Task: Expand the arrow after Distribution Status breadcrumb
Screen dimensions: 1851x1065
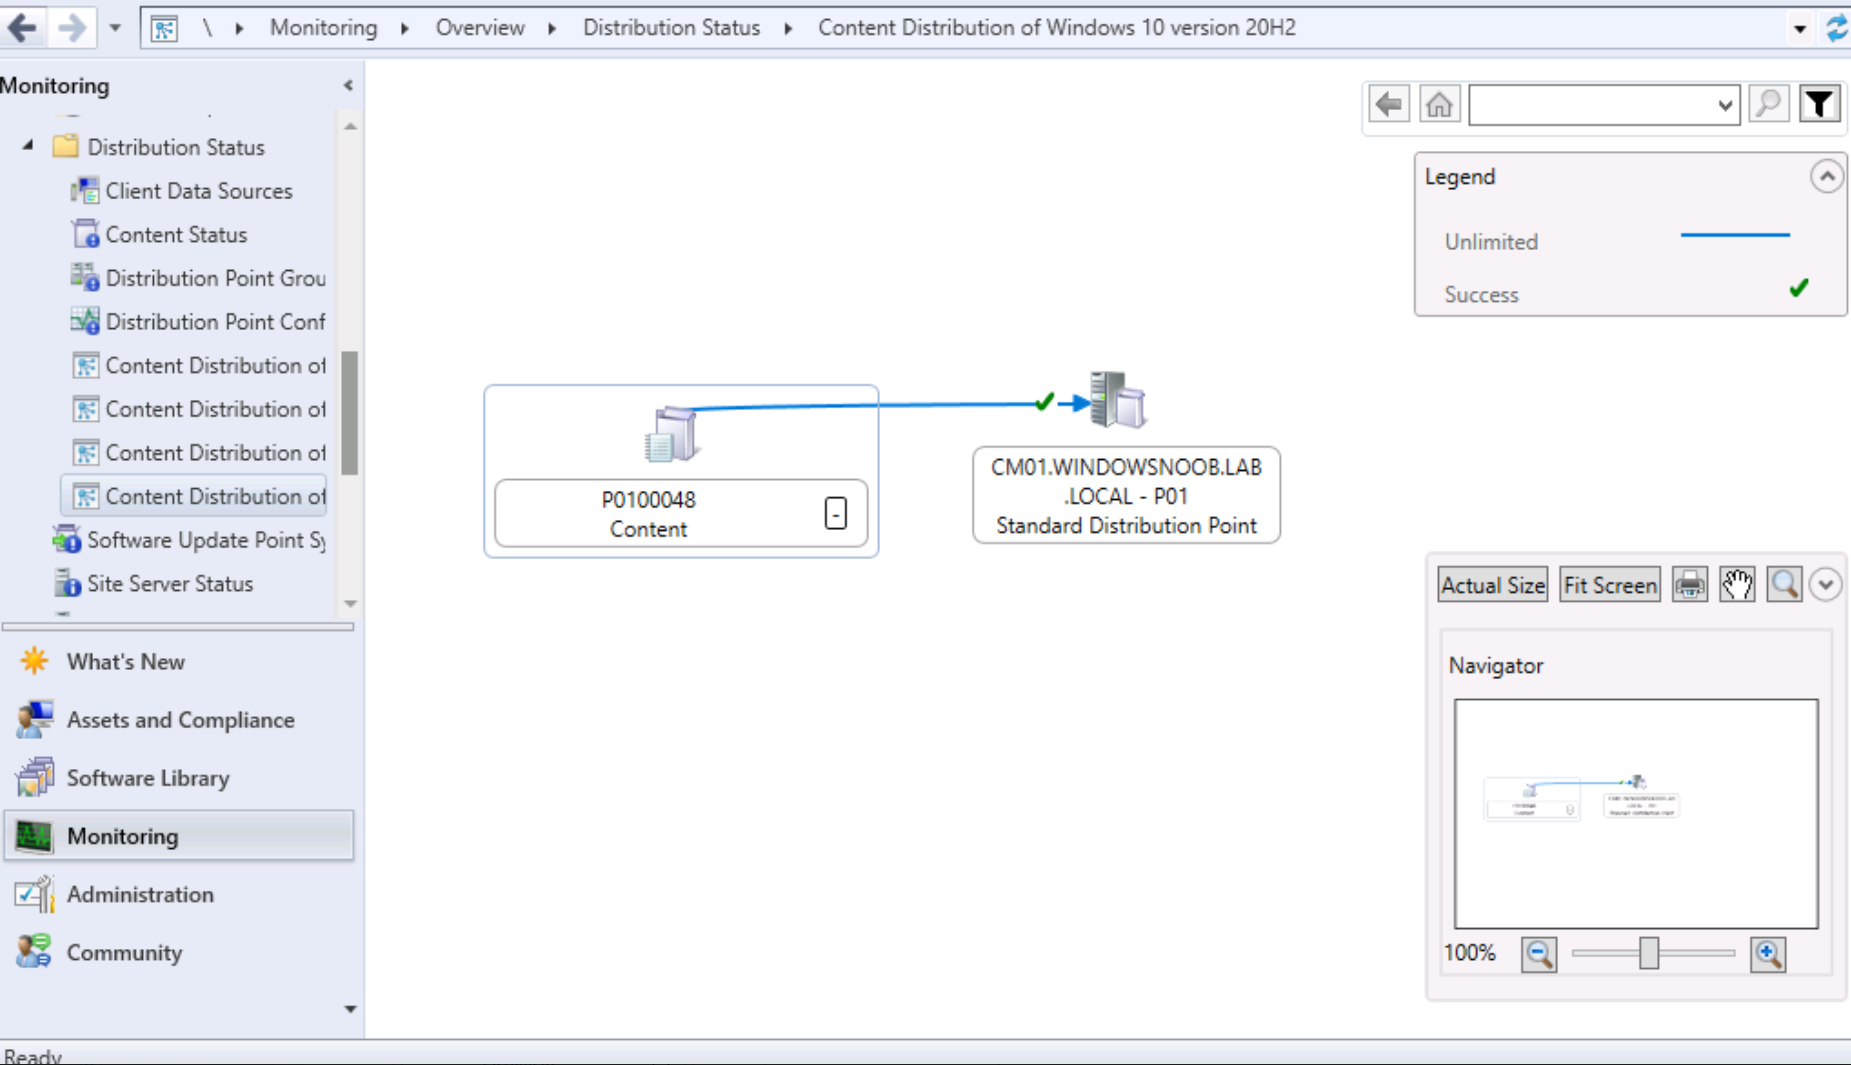Action: [788, 28]
